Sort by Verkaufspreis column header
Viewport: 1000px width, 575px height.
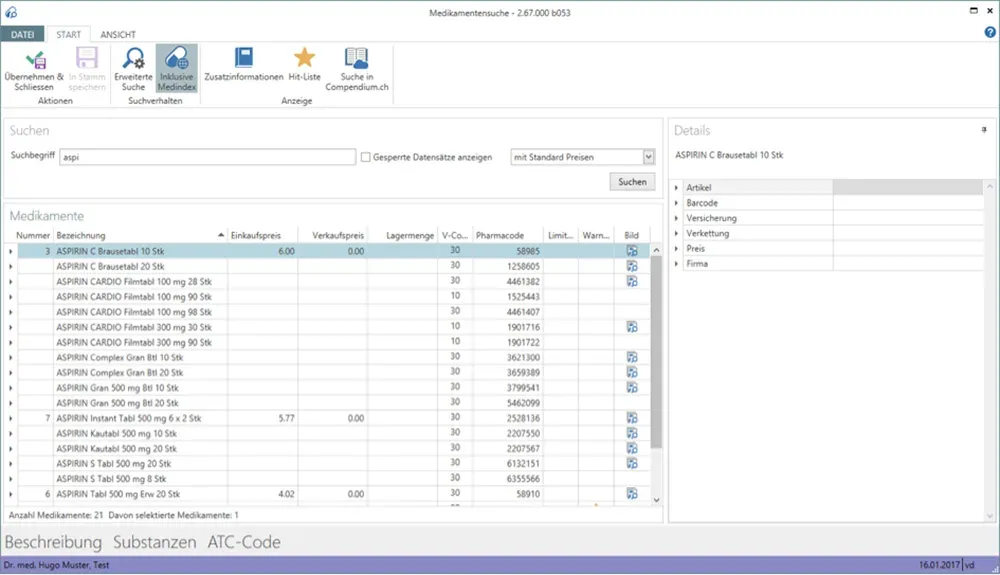point(332,235)
